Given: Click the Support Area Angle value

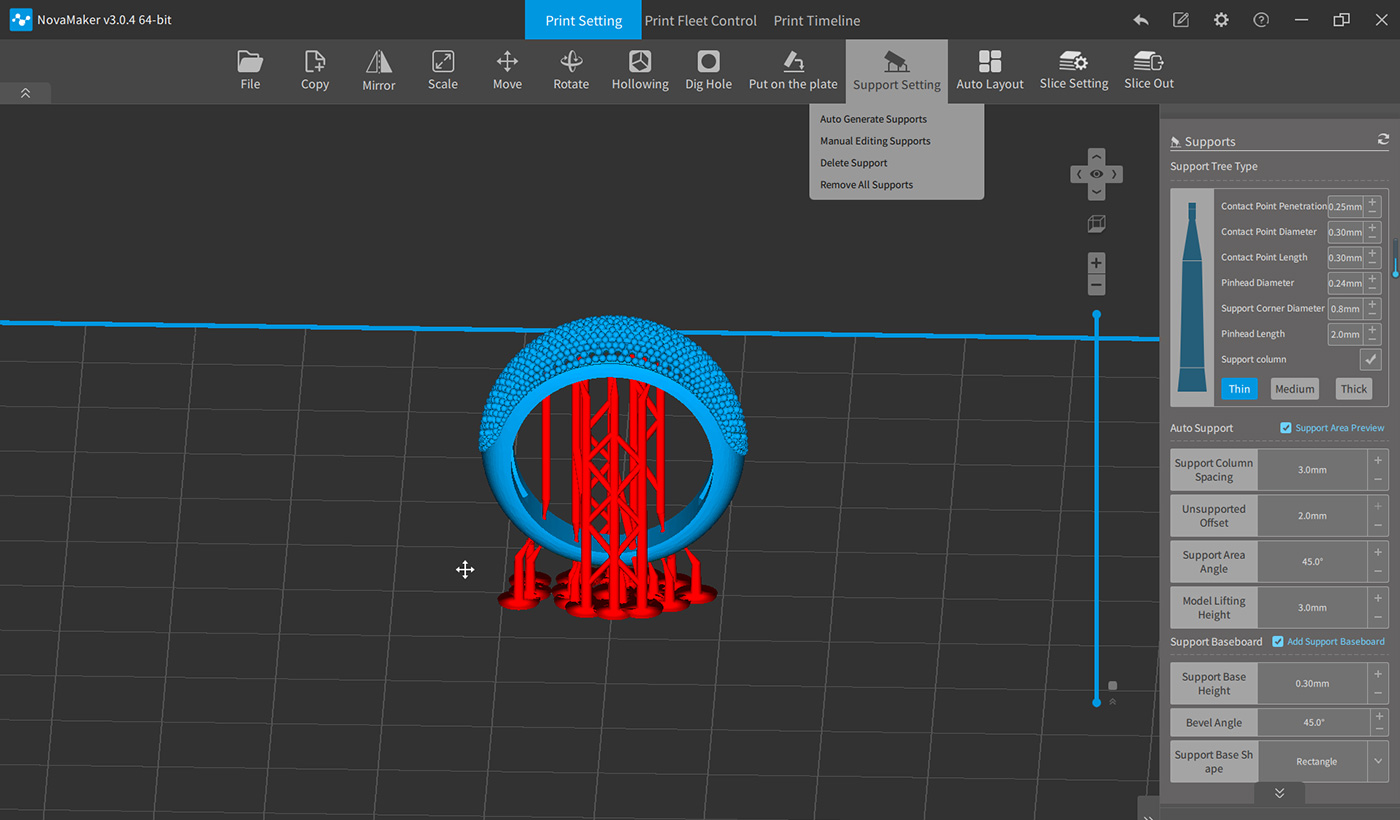Looking at the screenshot, I should tap(1312, 562).
